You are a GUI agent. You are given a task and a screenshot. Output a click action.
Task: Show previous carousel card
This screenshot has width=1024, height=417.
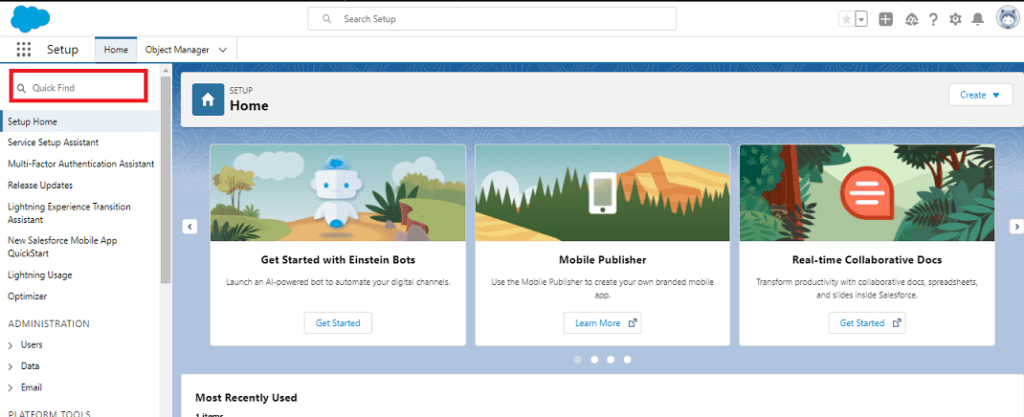[x=189, y=226]
